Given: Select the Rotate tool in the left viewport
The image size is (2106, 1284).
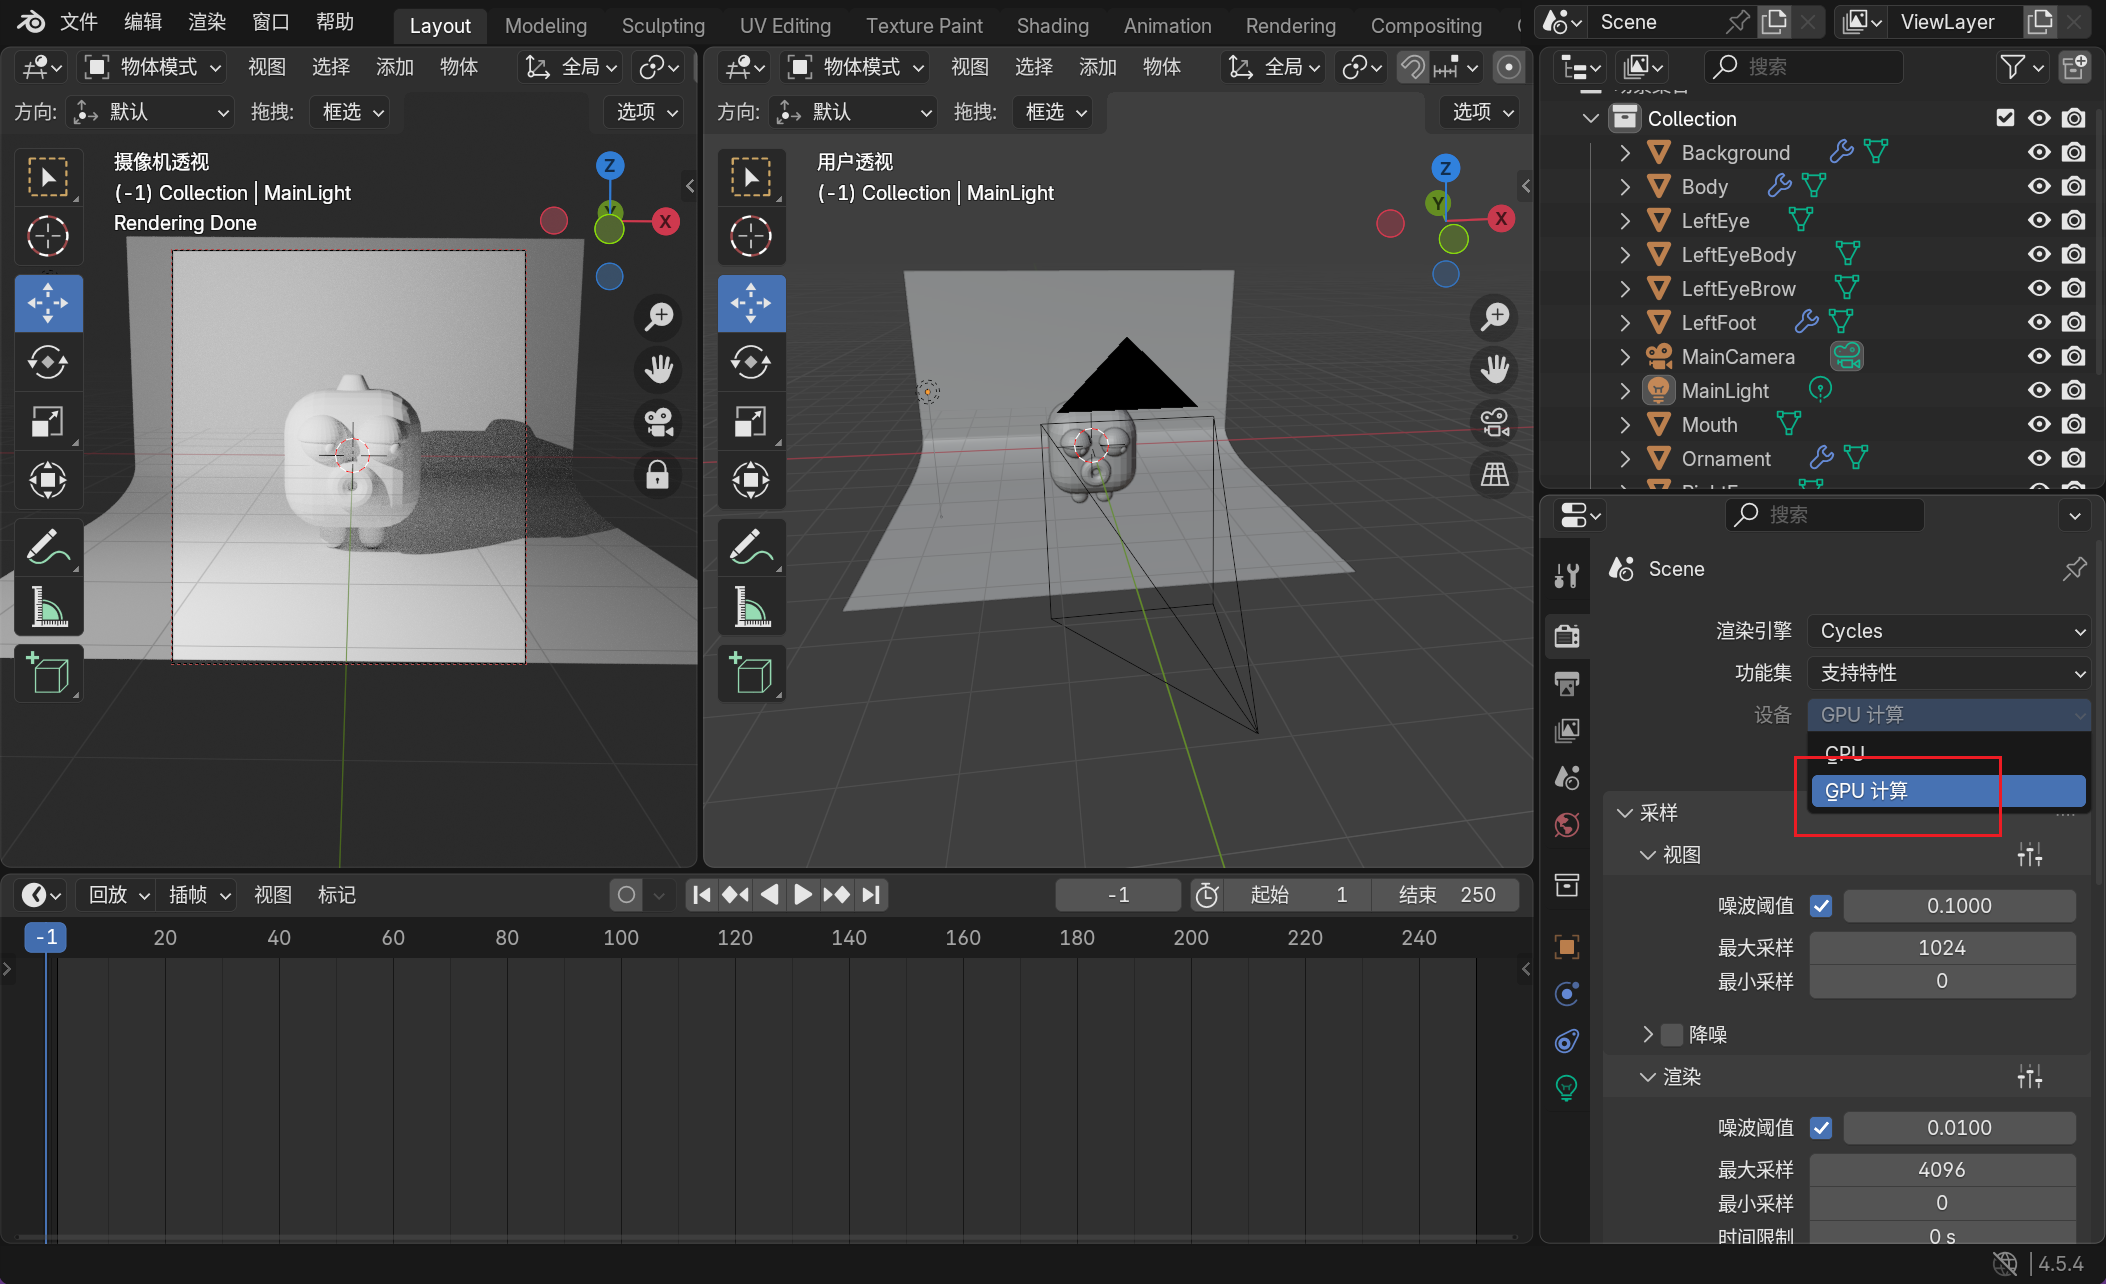Looking at the screenshot, I should pyautogui.click(x=48, y=362).
